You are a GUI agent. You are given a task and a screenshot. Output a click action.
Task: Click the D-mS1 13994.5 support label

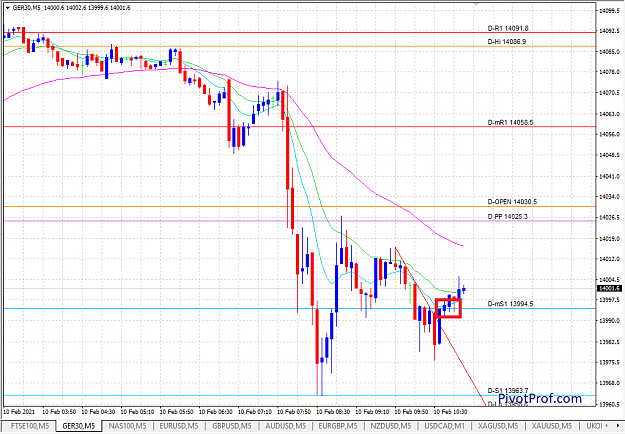[x=510, y=304]
